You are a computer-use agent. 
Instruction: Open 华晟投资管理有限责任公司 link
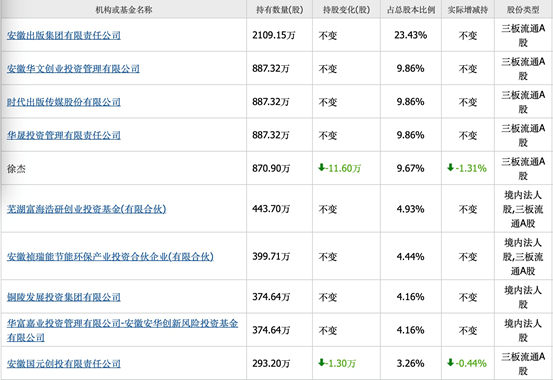coord(64,135)
